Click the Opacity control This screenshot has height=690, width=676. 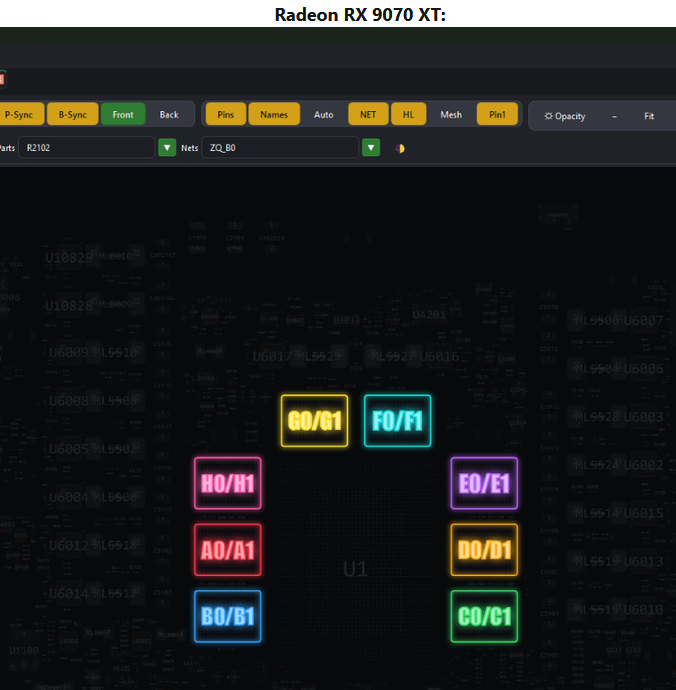[x=565, y=116]
